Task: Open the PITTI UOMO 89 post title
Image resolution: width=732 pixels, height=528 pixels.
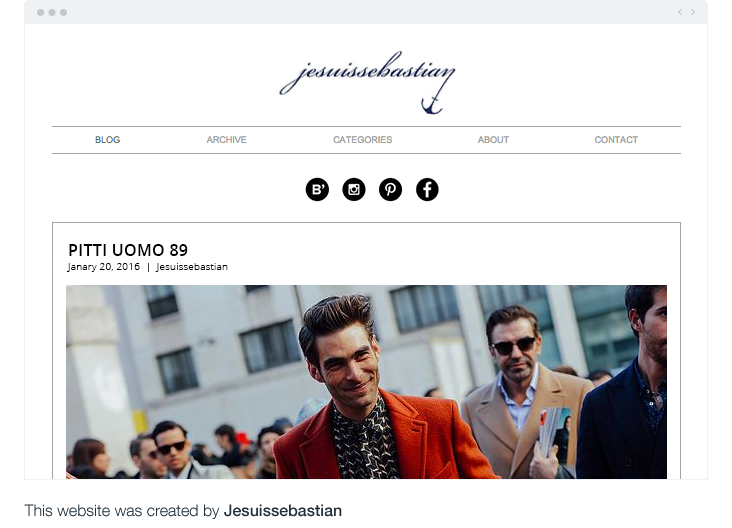Action: [x=128, y=250]
